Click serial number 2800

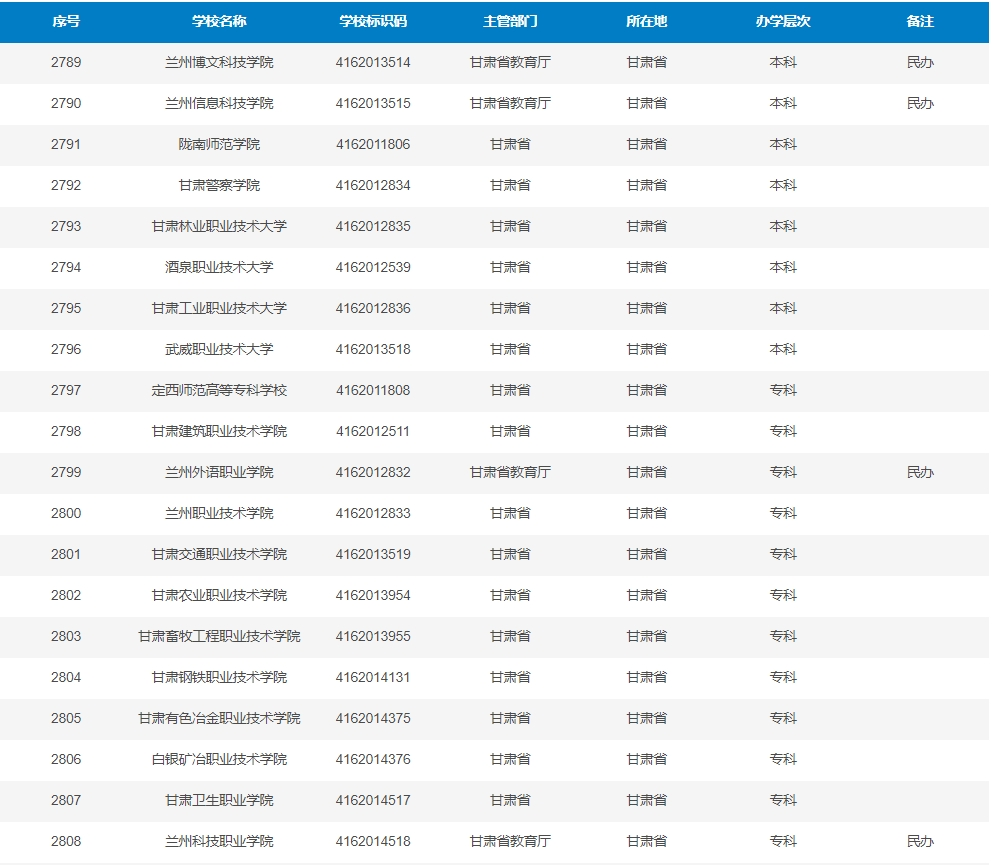click(x=66, y=513)
